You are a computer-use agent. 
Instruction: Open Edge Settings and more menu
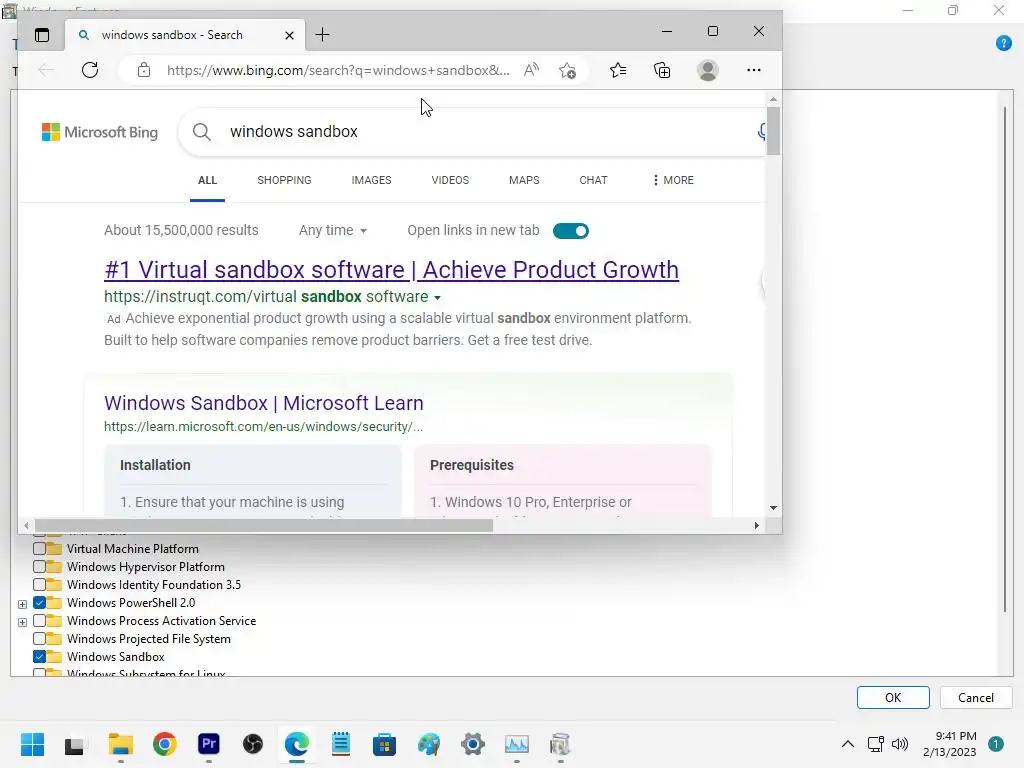click(754, 70)
